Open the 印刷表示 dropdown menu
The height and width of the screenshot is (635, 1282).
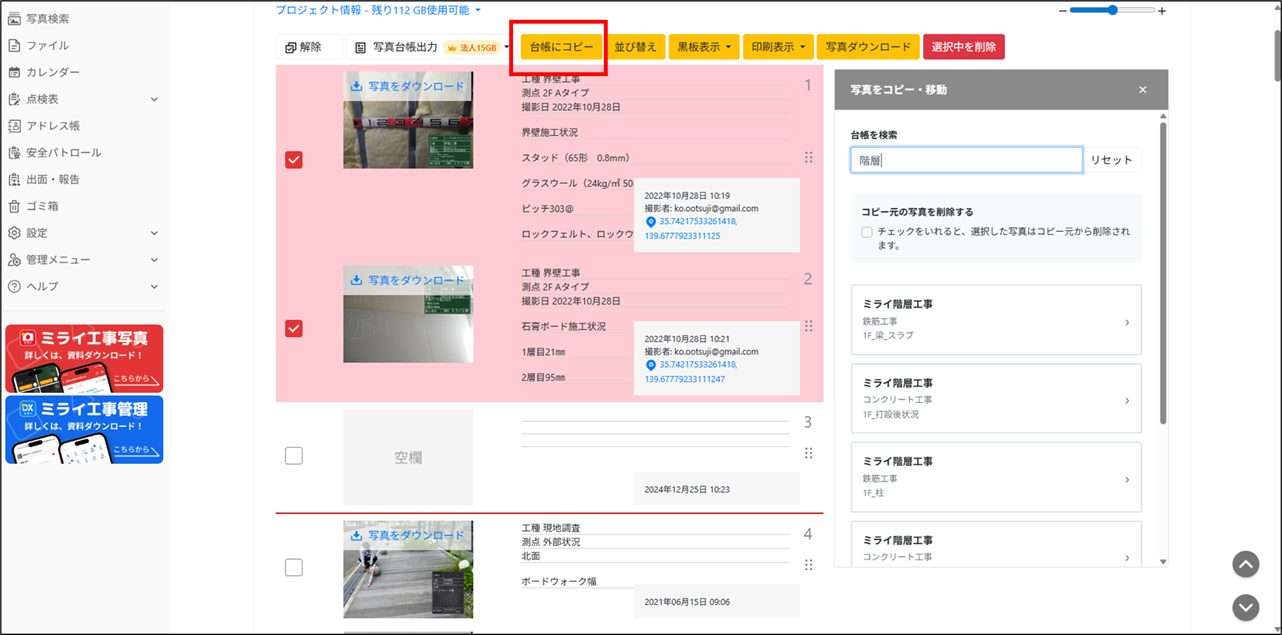(778, 47)
